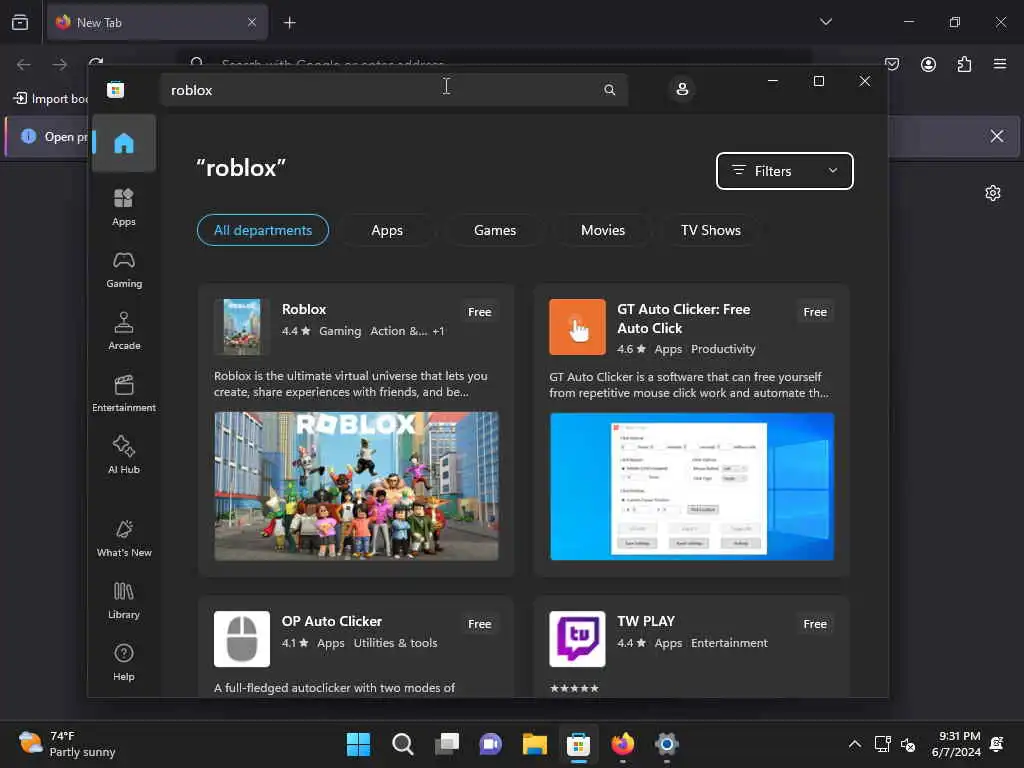This screenshot has width=1024, height=768.
Task: Click Free button on Roblox card
Action: coord(479,312)
